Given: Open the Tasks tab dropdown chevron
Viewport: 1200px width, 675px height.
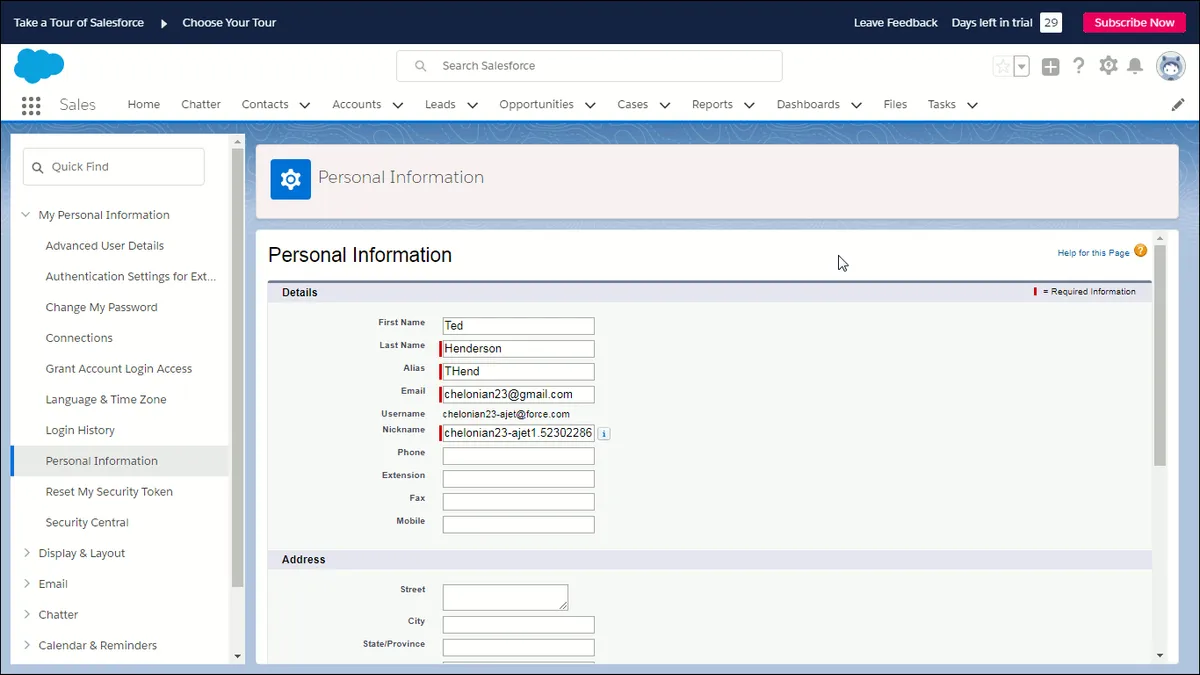Looking at the screenshot, I should point(972,105).
